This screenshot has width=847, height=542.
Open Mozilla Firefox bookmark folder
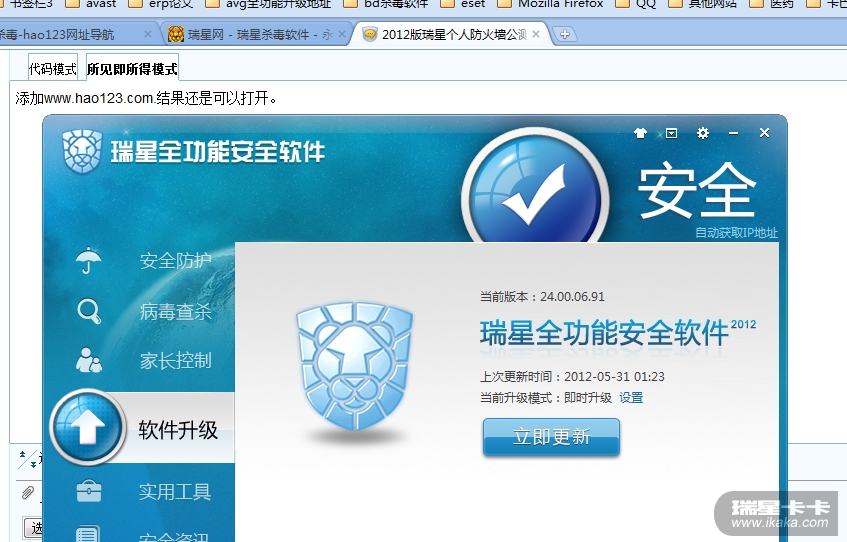click(550, 4)
